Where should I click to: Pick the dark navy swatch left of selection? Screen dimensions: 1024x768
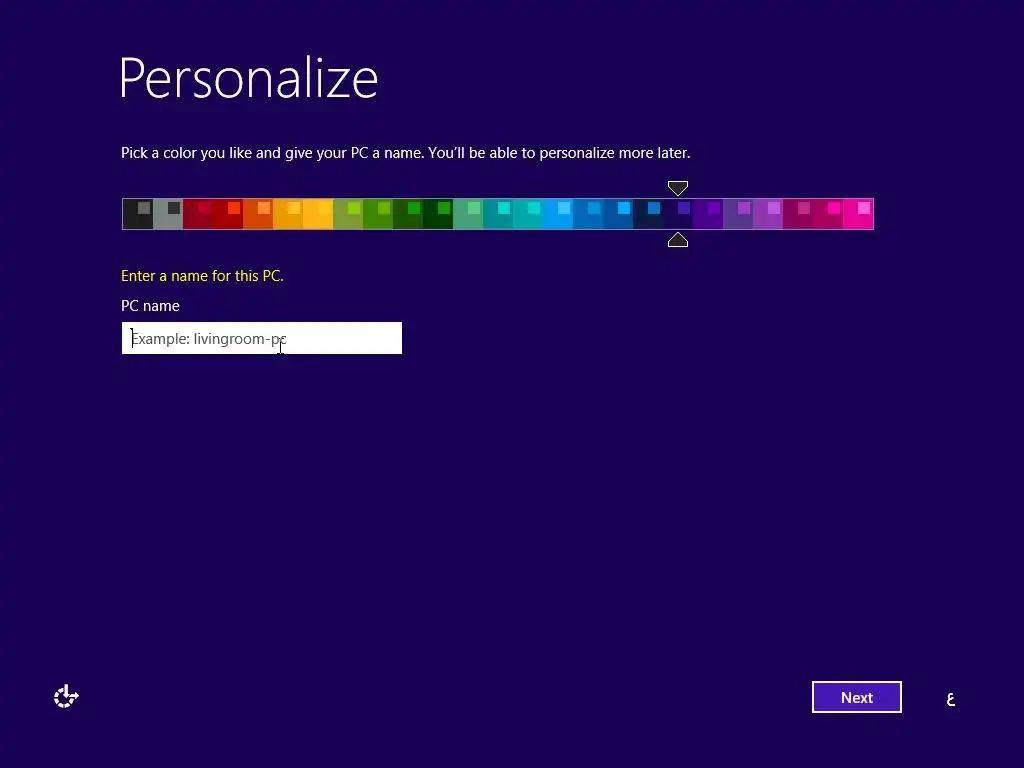click(648, 214)
